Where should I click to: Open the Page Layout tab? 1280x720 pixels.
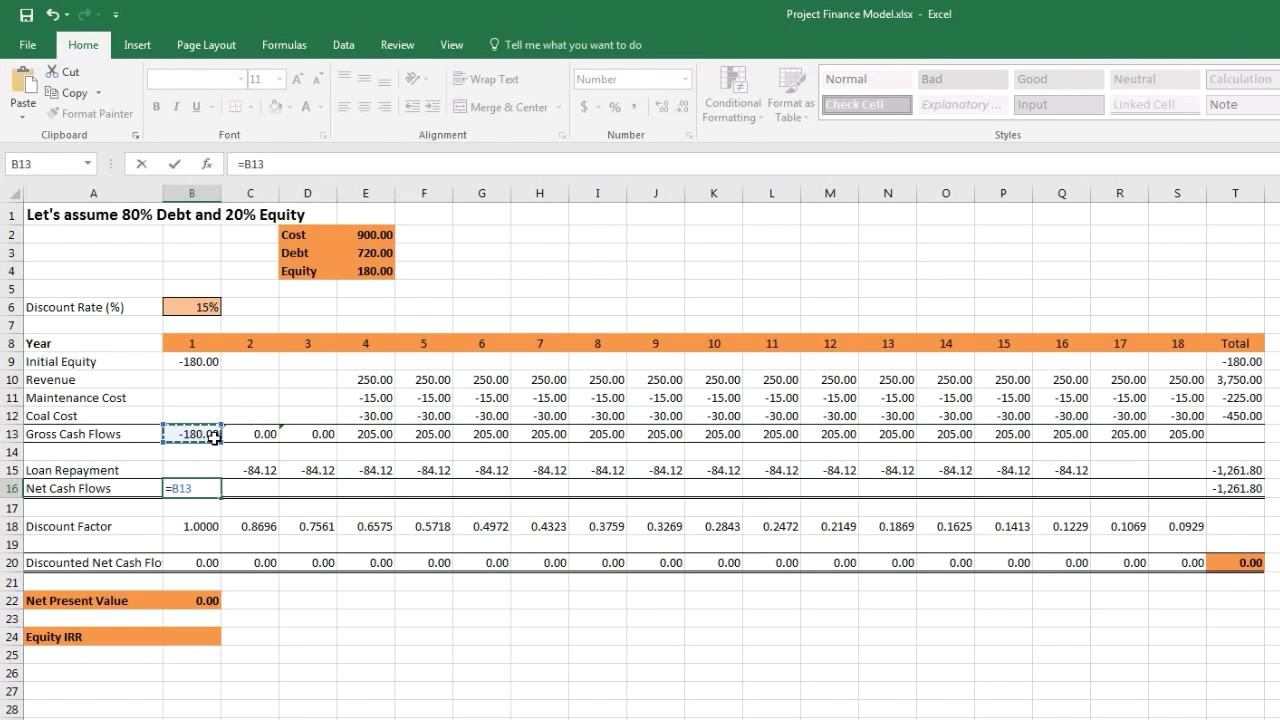pos(206,45)
